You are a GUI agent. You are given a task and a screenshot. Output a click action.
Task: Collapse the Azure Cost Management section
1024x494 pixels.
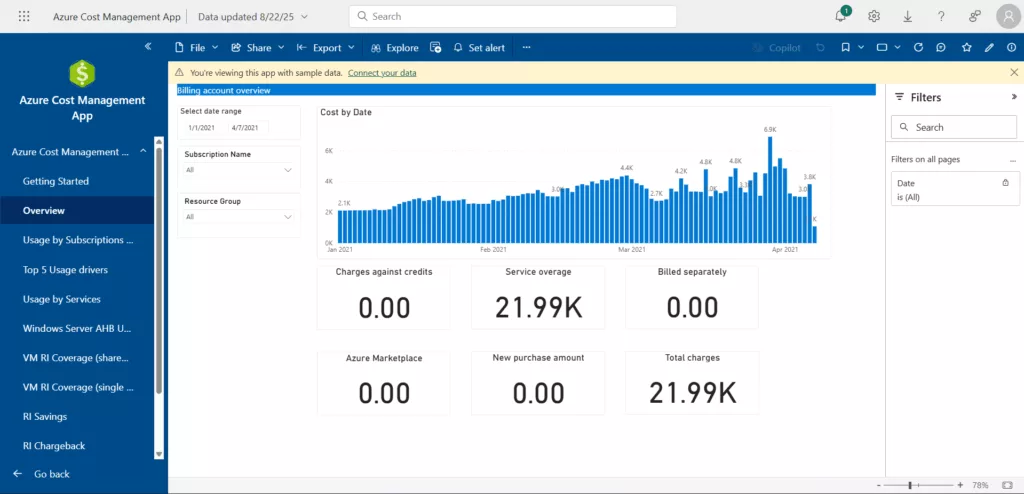coord(143,152)
